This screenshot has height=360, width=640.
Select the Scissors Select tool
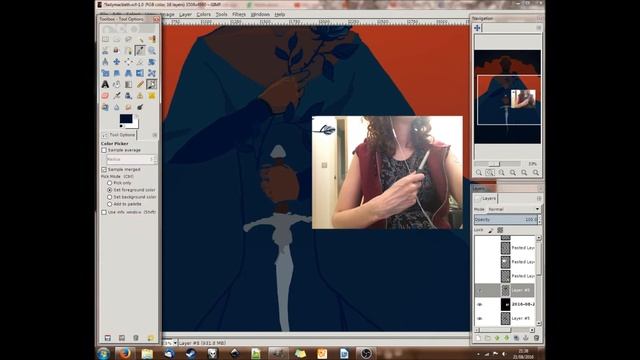105,51
